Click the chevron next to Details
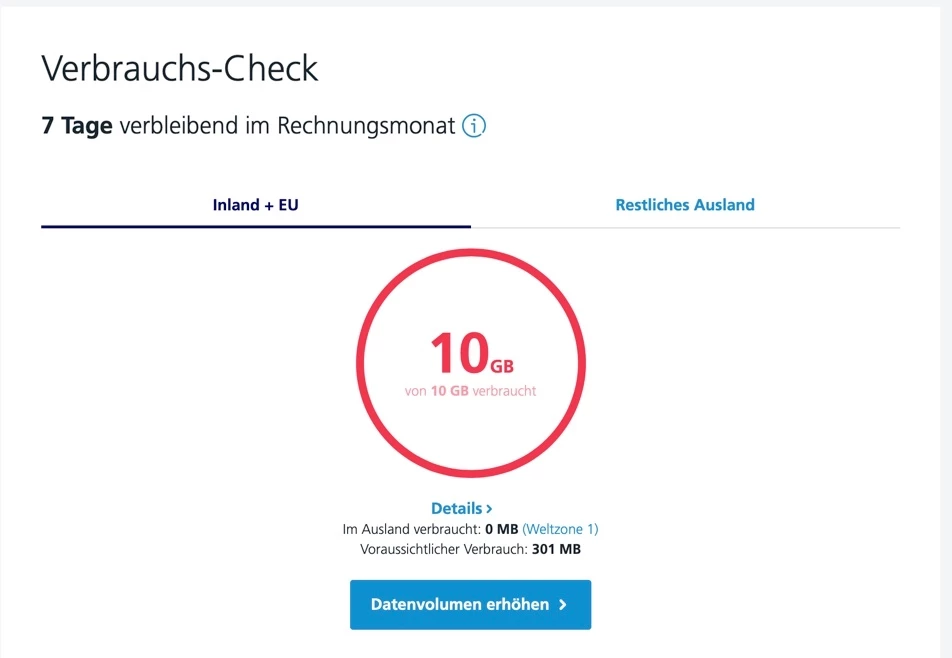This screenshot has width=952, height=658. [x=489, y=509]
